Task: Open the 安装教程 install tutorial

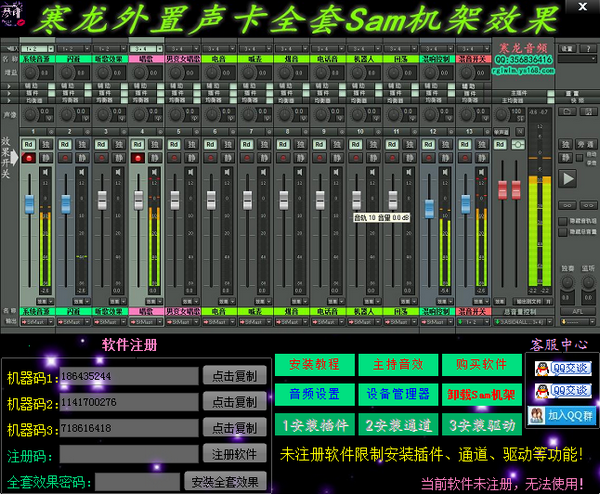Action: pyautogui.click(x=313, y=364)
